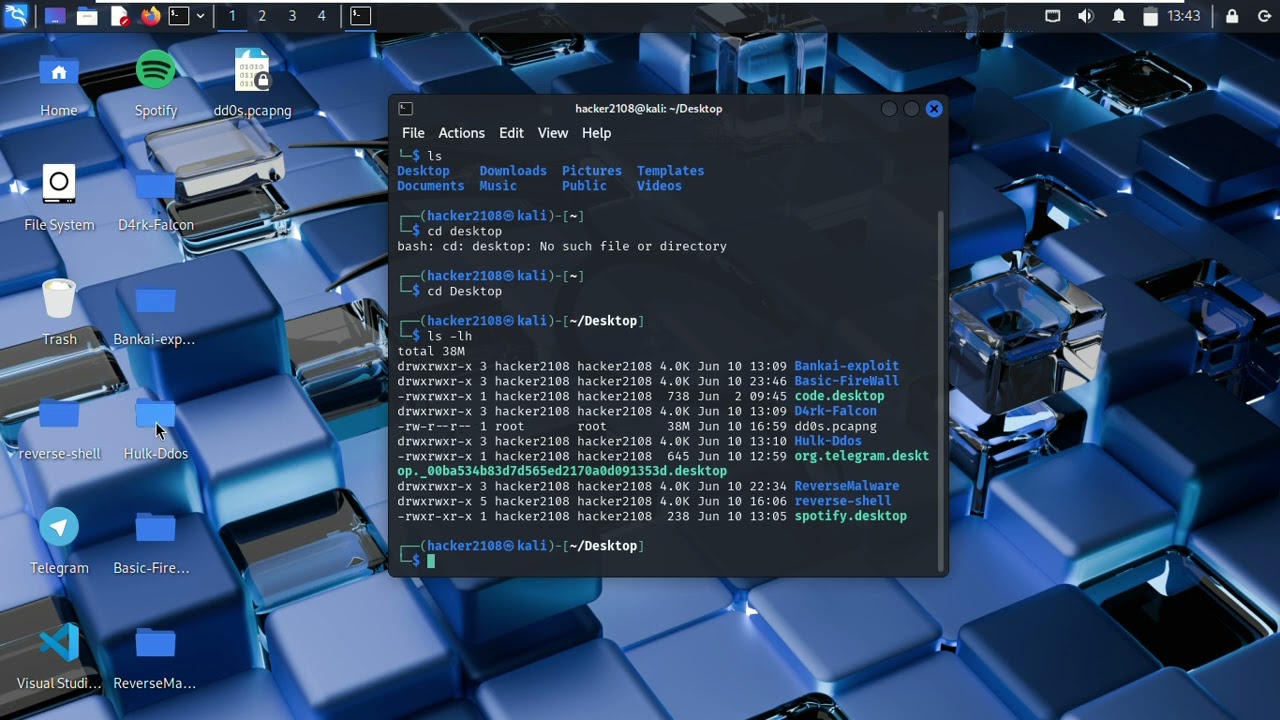Click 'ReverseMalware' in the terminal listing
Image resolution: width=1280 pixels, height=720 pixels.
pos(847,486)
